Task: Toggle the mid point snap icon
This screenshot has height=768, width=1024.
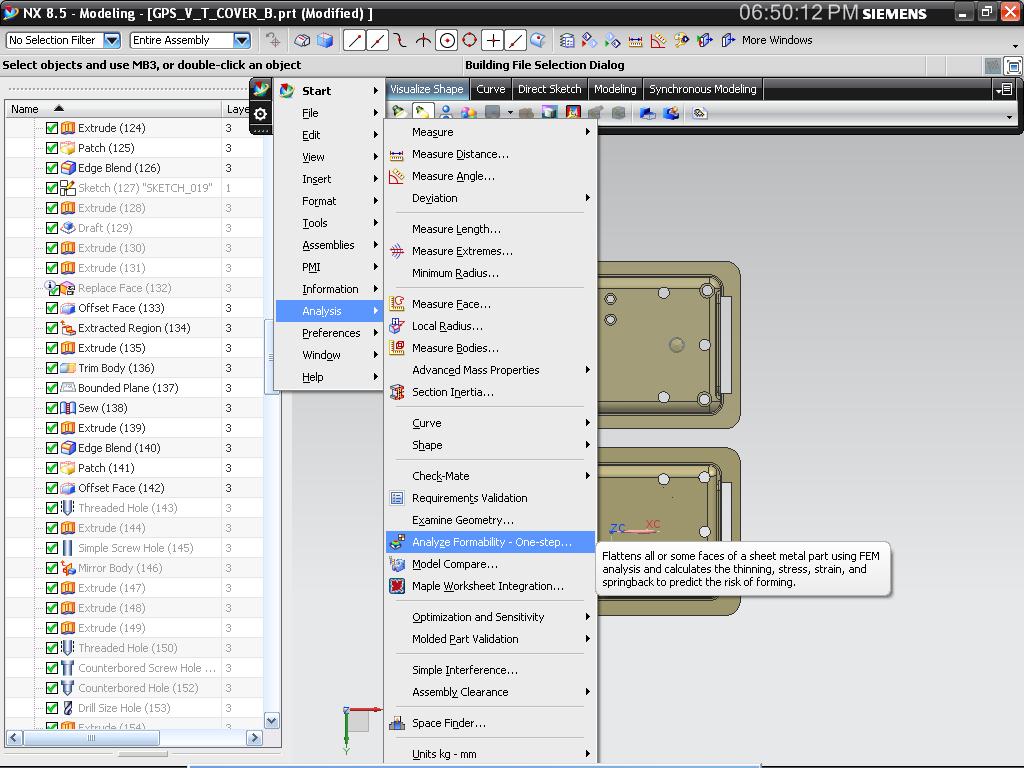Action: (x=377, y=40)
